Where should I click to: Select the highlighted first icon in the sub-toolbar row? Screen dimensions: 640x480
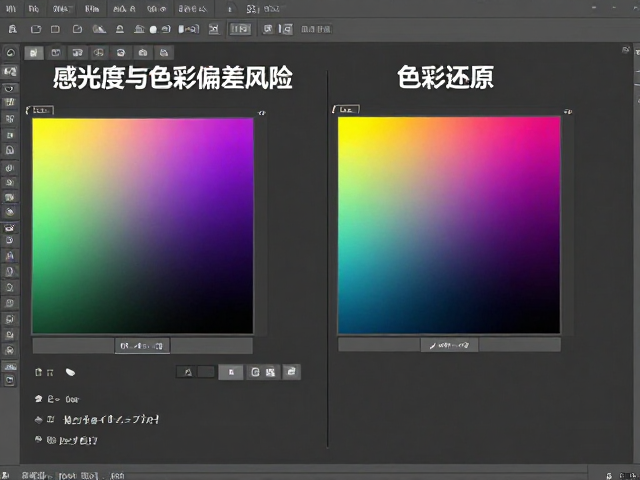tap(34, 53)
